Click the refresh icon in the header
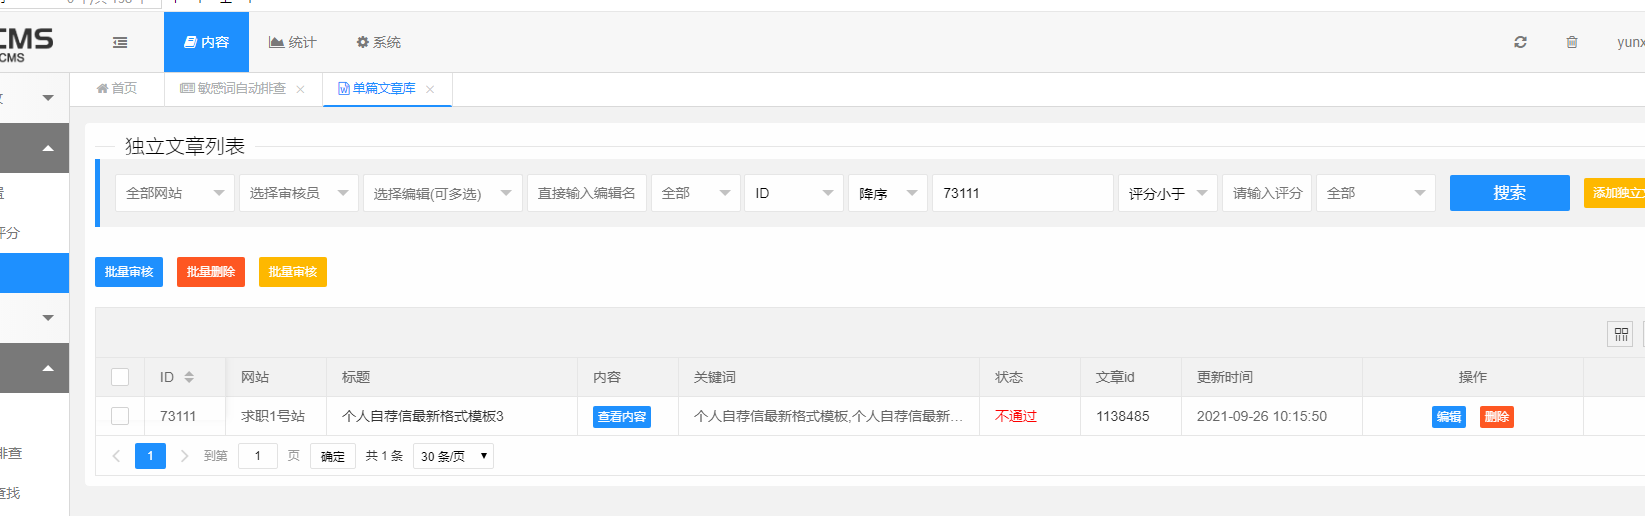This screenshot has width=1645, height=516. [x=1520, y=42]
